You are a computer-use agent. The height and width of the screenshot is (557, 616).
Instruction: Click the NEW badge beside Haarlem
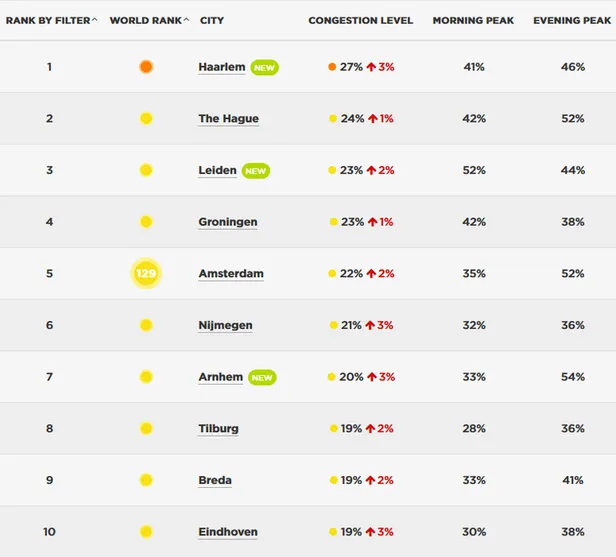coord(264,67)
